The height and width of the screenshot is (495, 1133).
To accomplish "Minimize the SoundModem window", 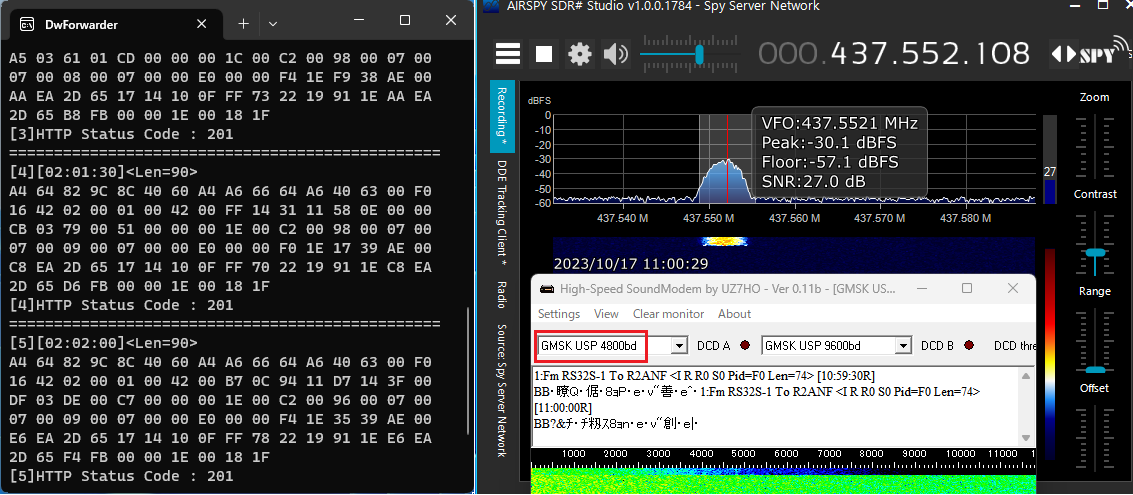I will [x=923, y=288].
